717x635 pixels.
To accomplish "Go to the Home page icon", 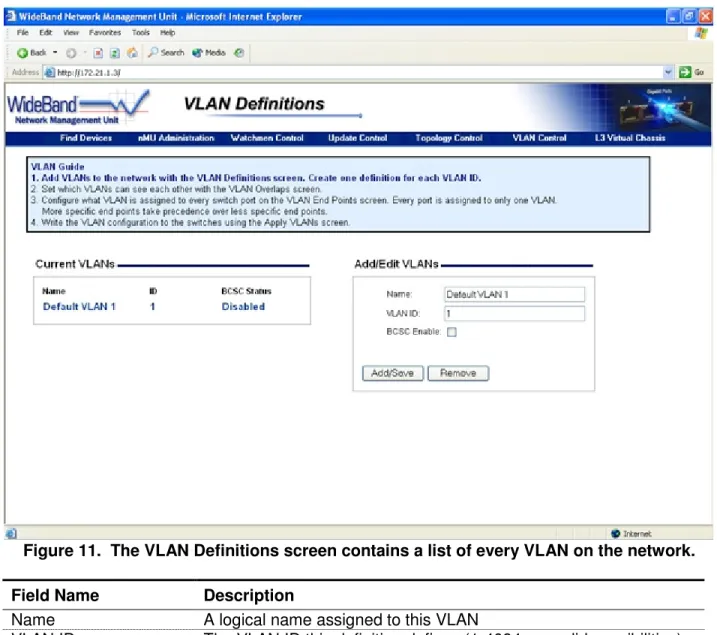I will pos(132,53).
